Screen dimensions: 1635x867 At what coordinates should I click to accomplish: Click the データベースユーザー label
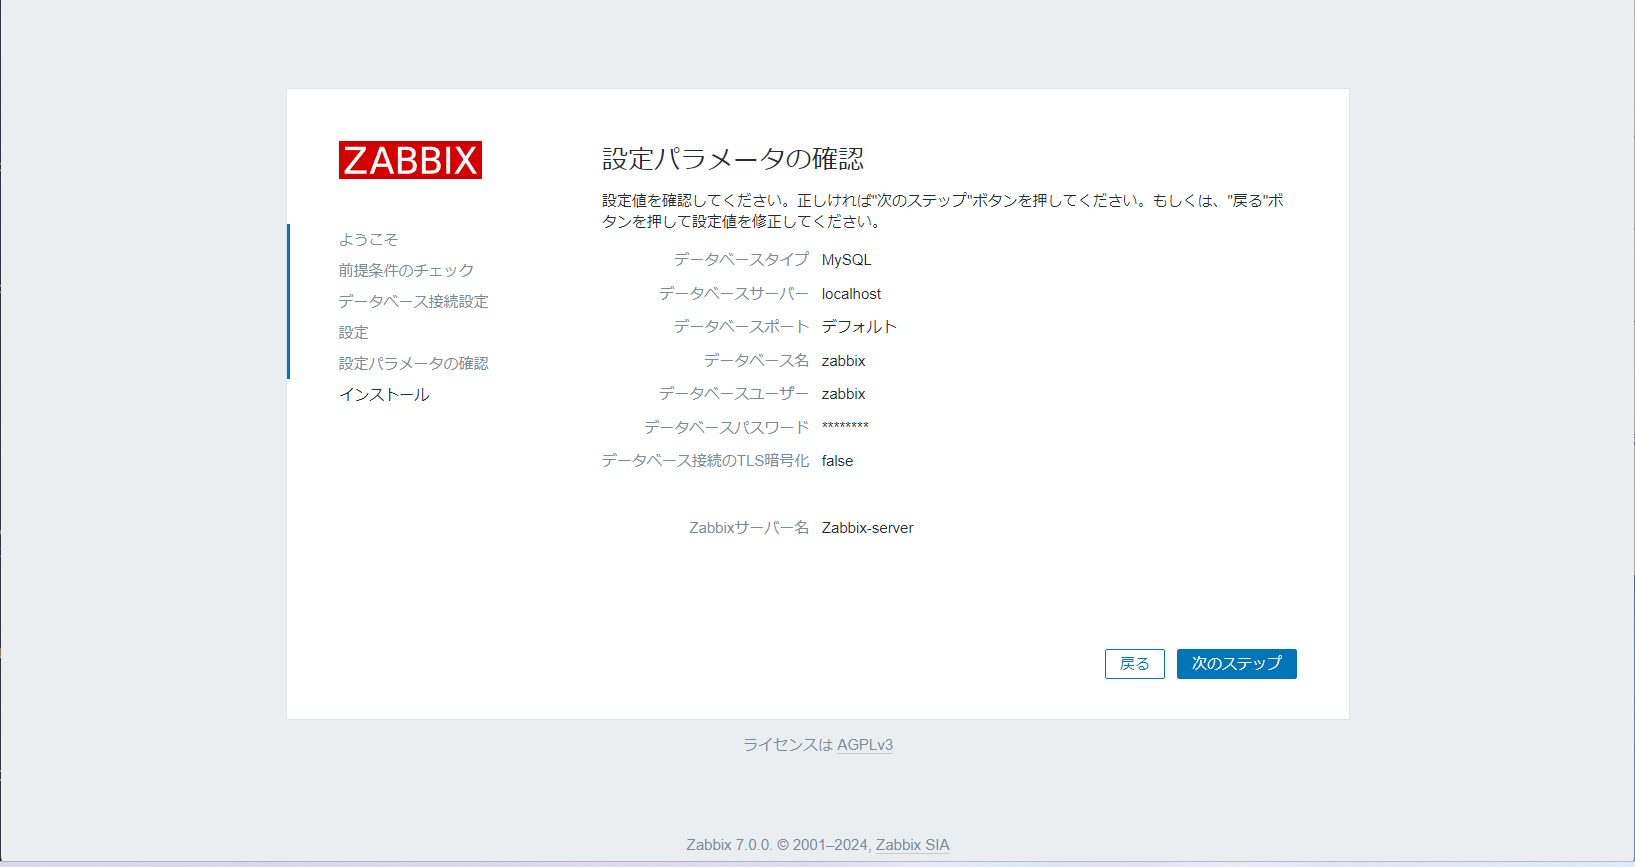733,394
